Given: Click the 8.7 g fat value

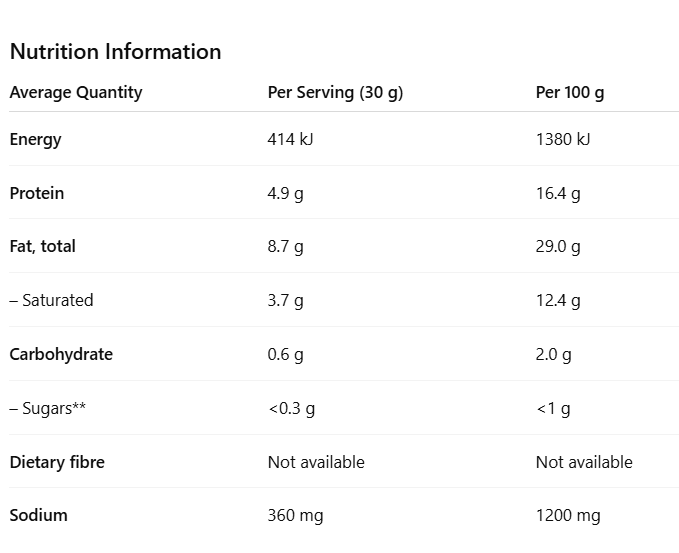Looking at the screenshot, I should pyautogui.click(x=286, y=247).
